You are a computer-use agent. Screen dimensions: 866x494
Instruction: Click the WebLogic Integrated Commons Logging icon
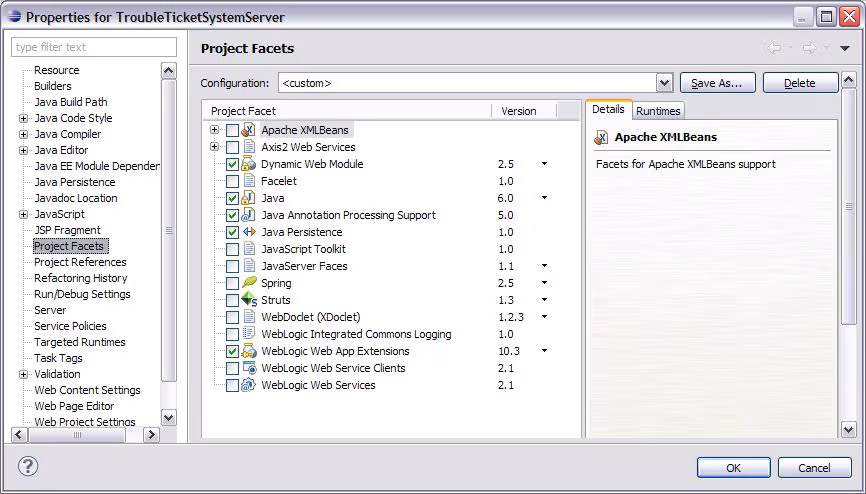pyautogui.click(x=249, y=333)
